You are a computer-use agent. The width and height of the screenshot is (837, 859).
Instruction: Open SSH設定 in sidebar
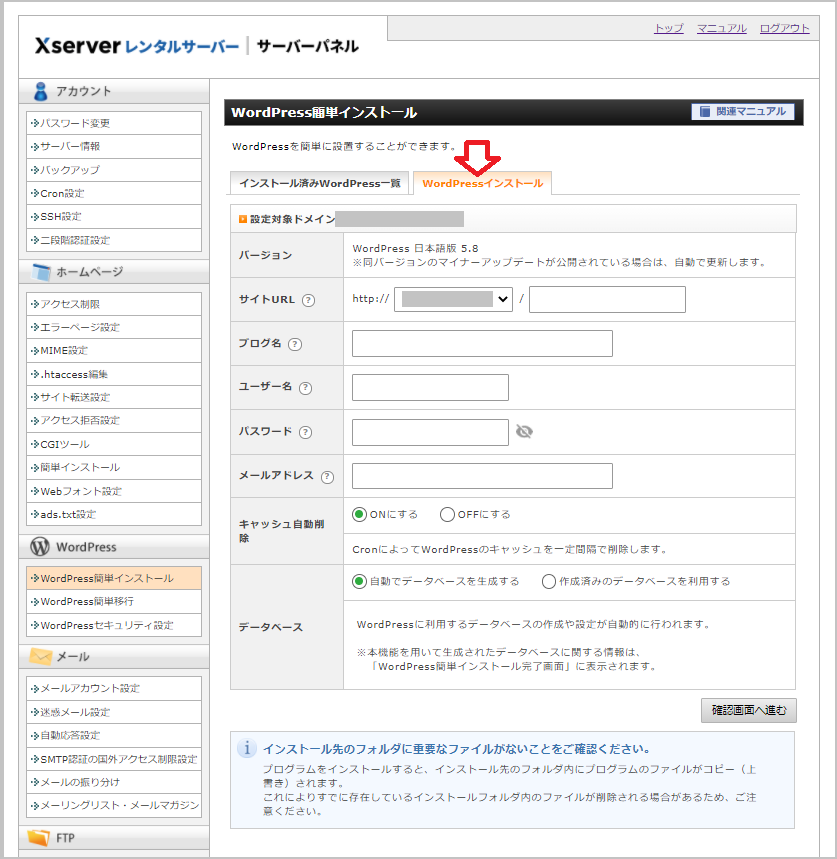114,217
